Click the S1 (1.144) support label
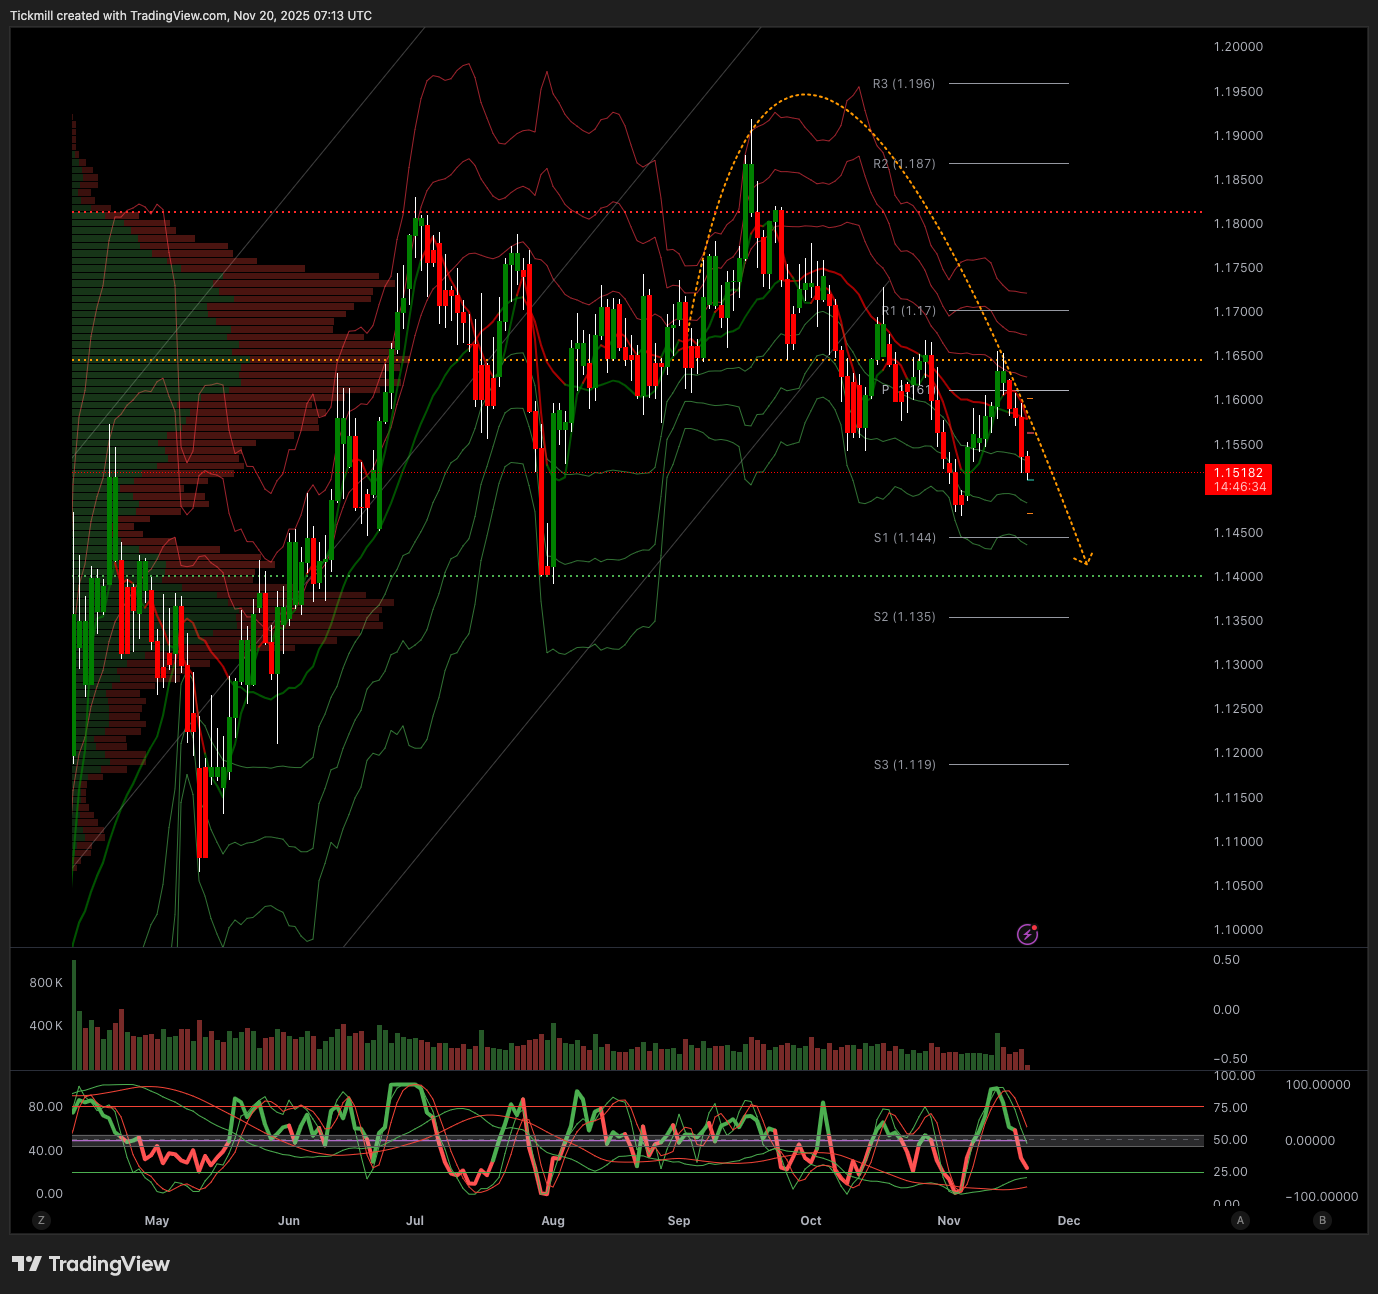 (905, 538)
